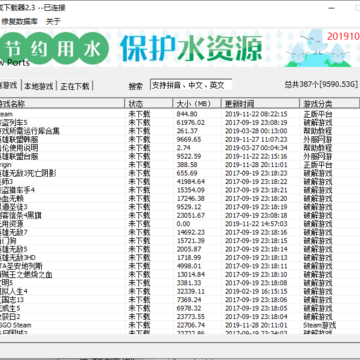Click 正版平台 category in the 388.58 row

pyautogui.click(x=318, y=165)
